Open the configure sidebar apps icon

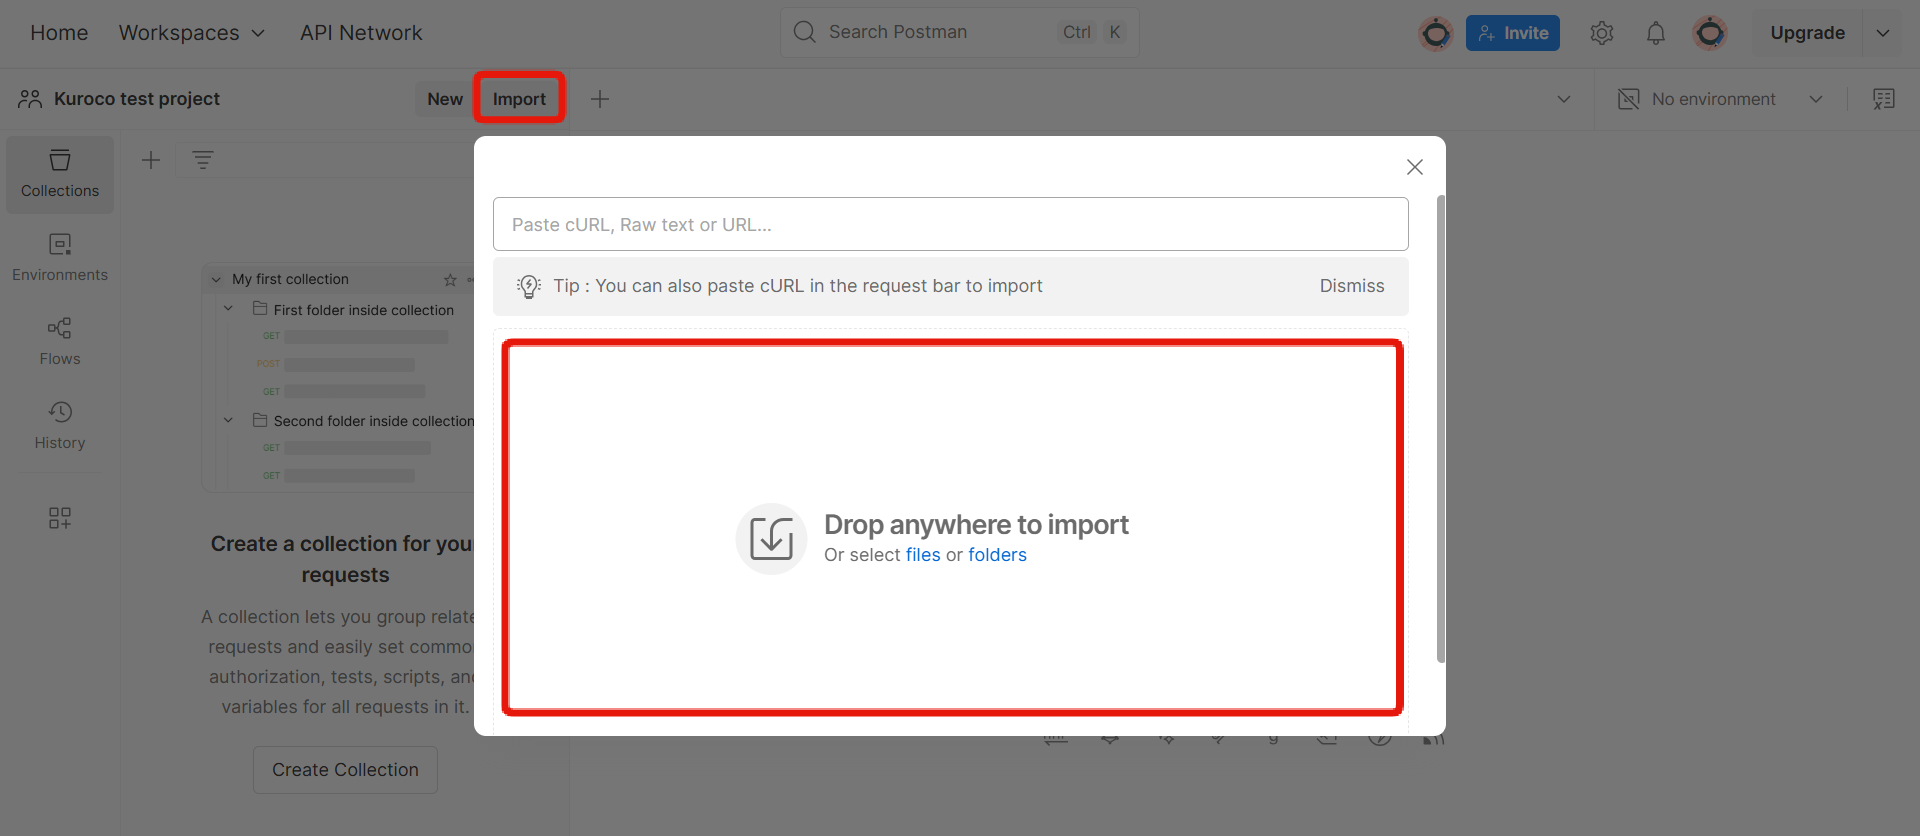[60, 517]
